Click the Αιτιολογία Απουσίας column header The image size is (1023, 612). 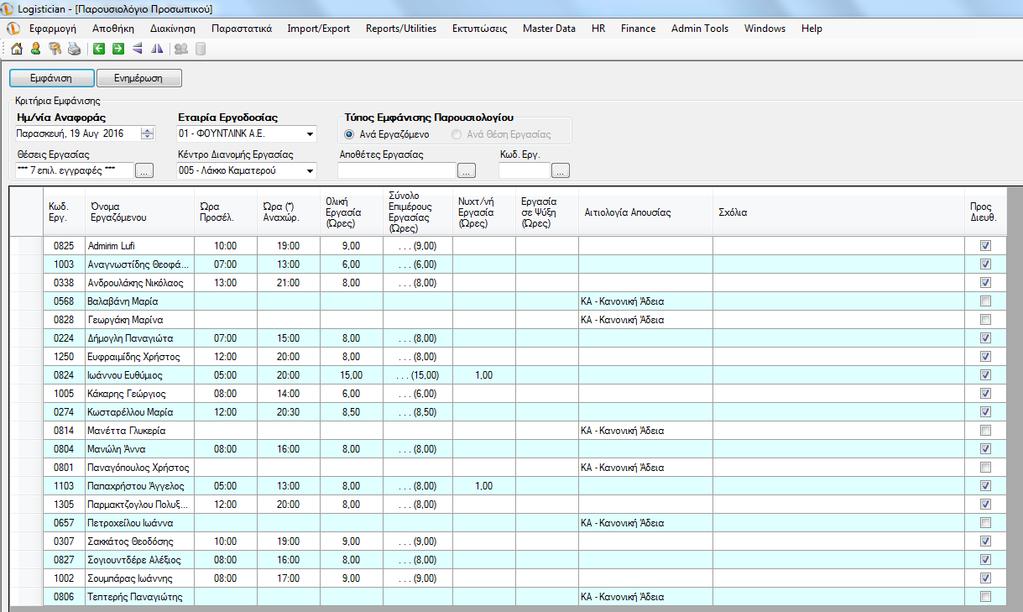[645, 212]
